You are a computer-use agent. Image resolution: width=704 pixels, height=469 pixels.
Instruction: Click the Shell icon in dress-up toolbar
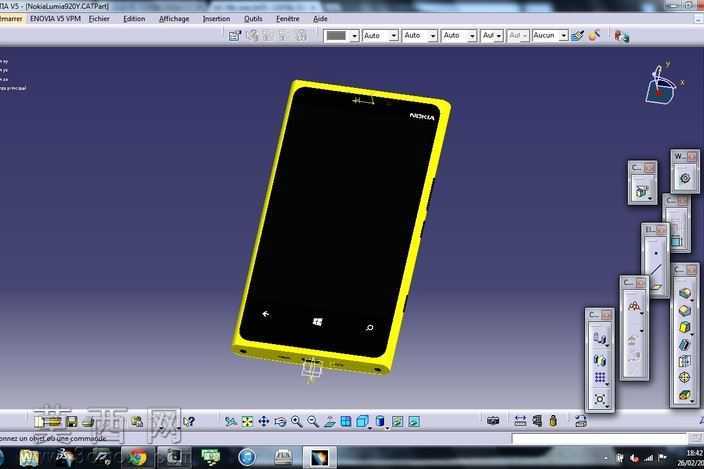pyautogui.click(x=684, y=344)
